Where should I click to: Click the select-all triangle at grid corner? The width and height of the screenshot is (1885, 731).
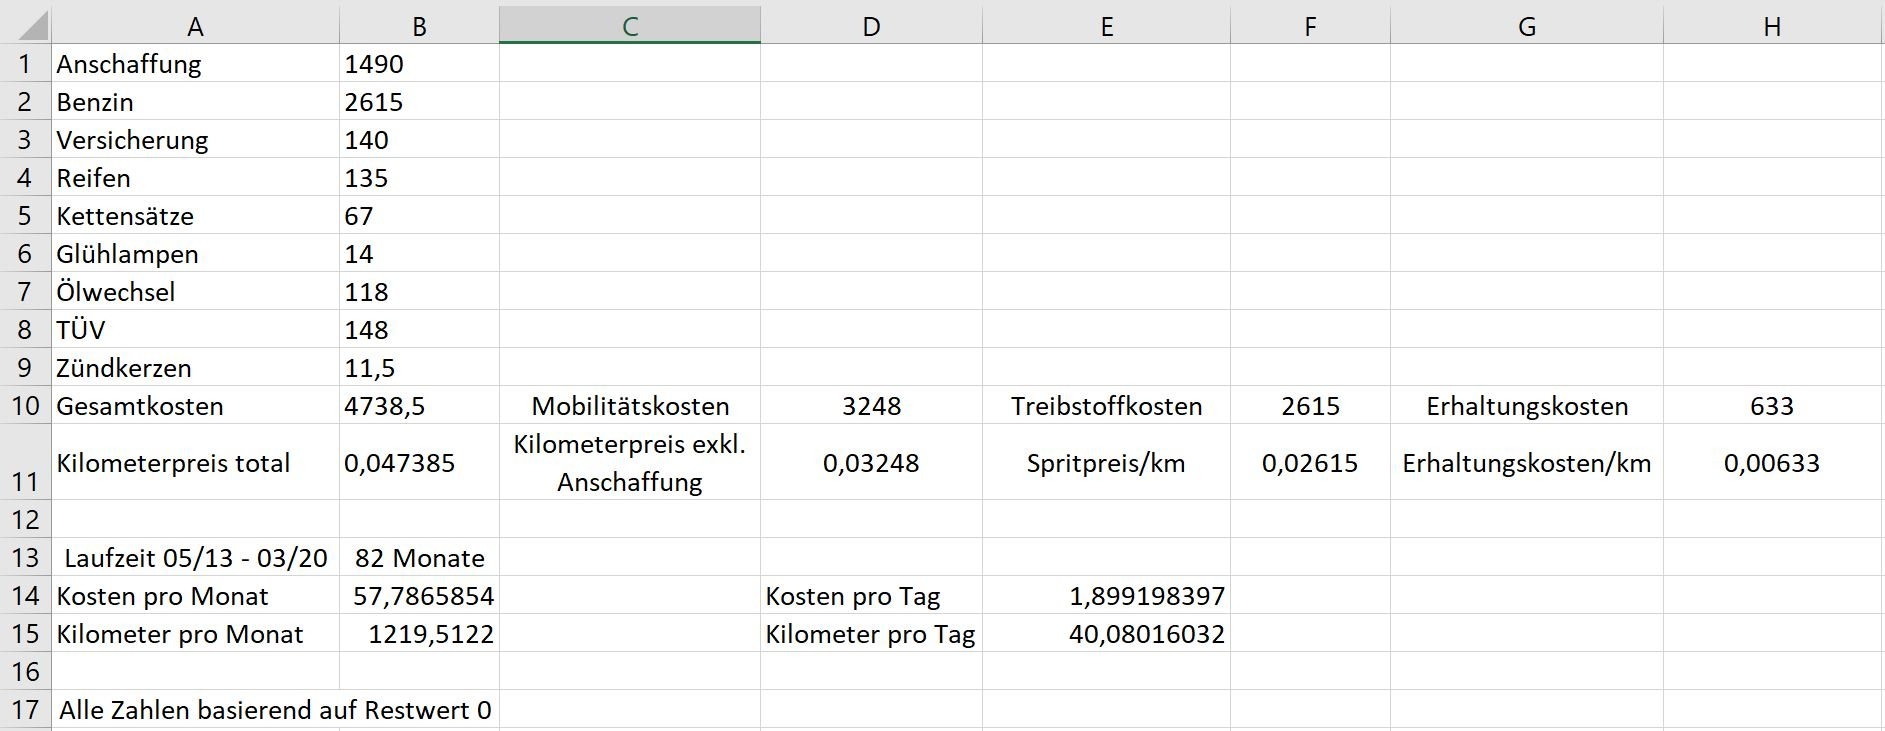click(26, 24)
